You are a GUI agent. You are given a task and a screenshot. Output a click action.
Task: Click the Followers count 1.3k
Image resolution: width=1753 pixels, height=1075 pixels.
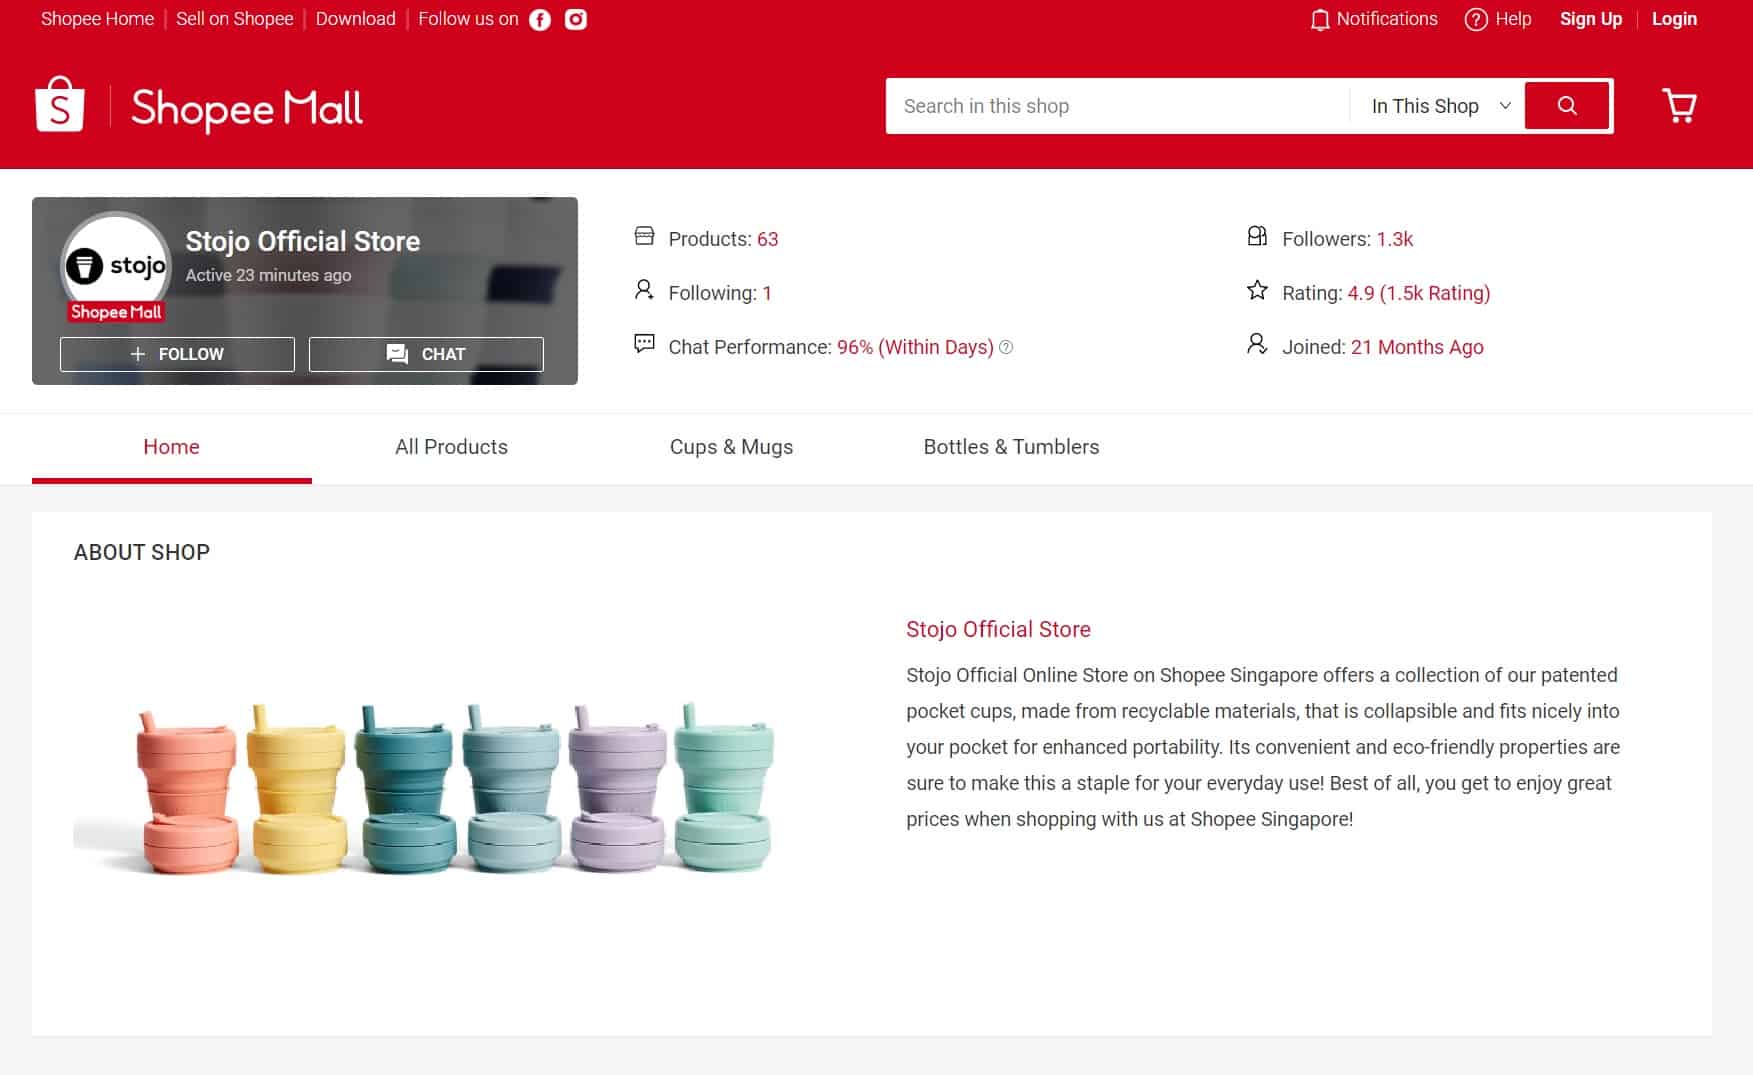1394,239
